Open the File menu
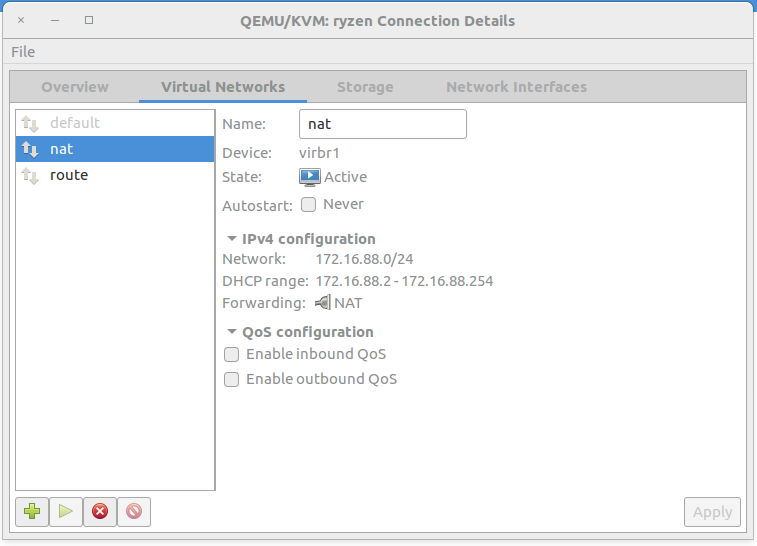This screenshot has width=757, height=546. point(23,52)
